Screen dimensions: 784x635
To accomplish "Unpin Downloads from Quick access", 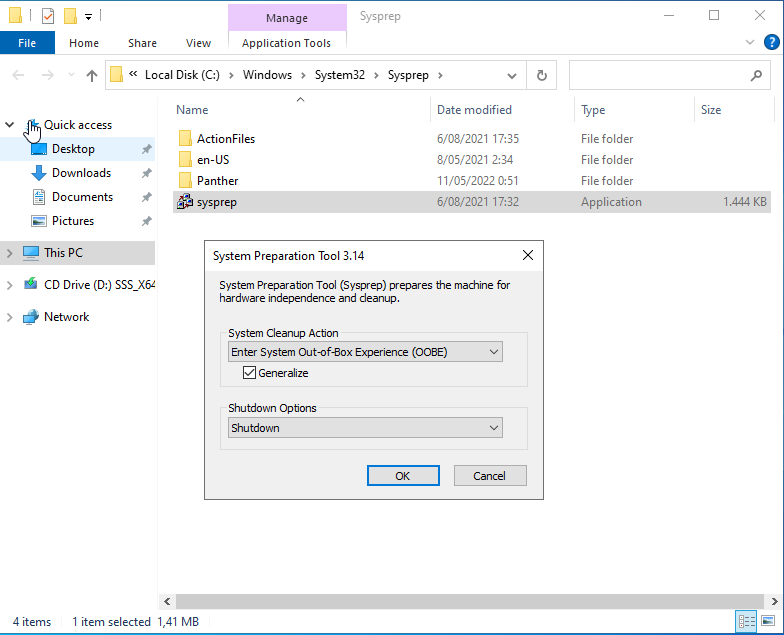I will tap(146, 173).
